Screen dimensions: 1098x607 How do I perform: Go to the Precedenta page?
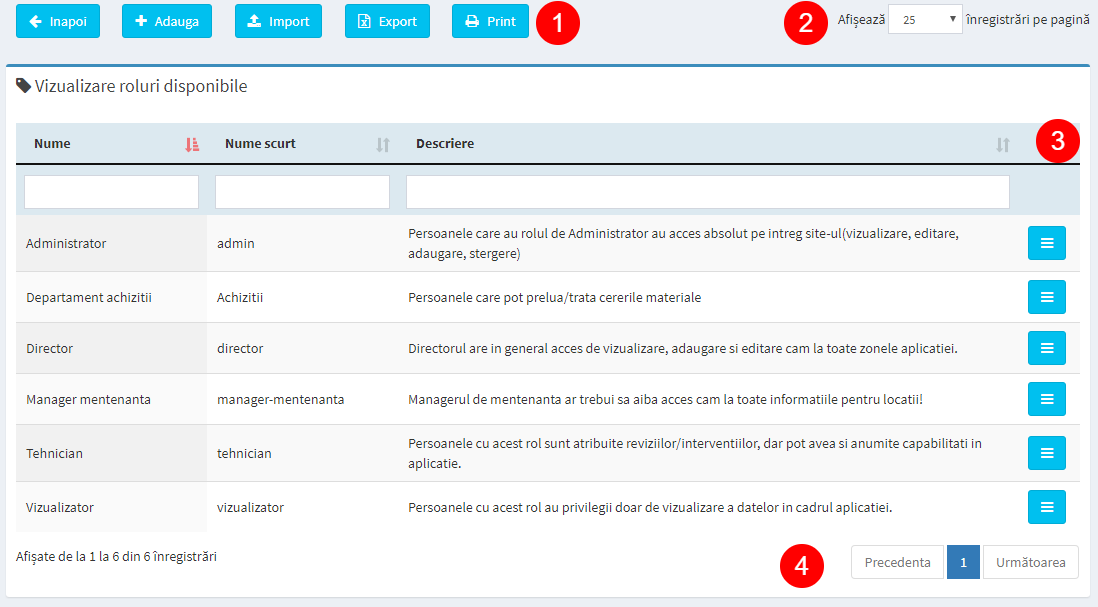coord(898,562)
